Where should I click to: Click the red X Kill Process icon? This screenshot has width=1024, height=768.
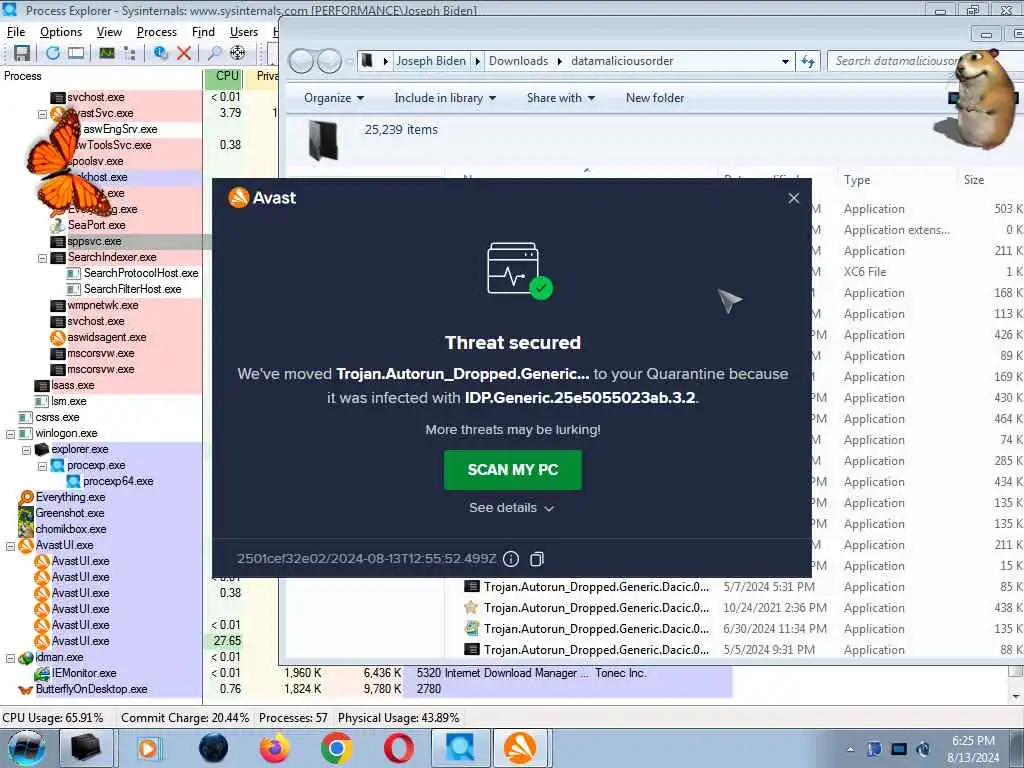click(x=184, y=53)
